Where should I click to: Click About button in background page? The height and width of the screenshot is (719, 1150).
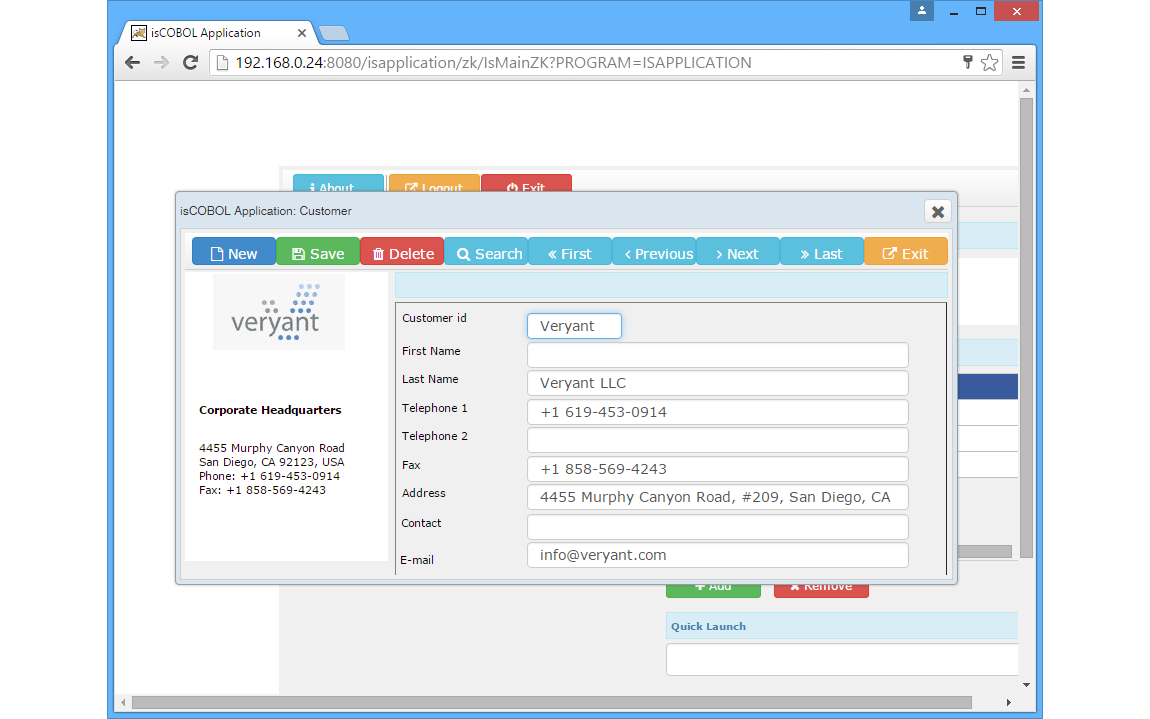pyautogui.click(x=338, y=183)
